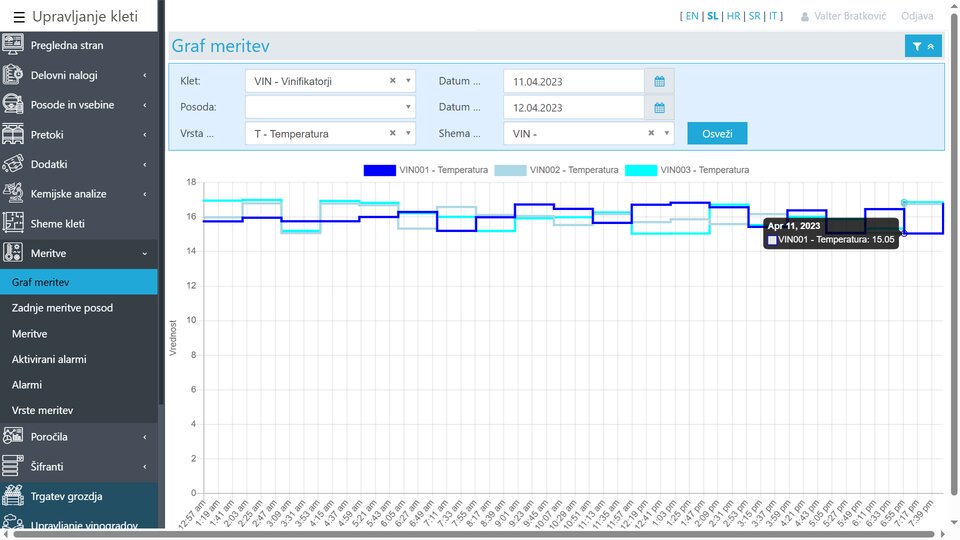
Task: Open the Klet dropdown
Action: coord(329,81)
